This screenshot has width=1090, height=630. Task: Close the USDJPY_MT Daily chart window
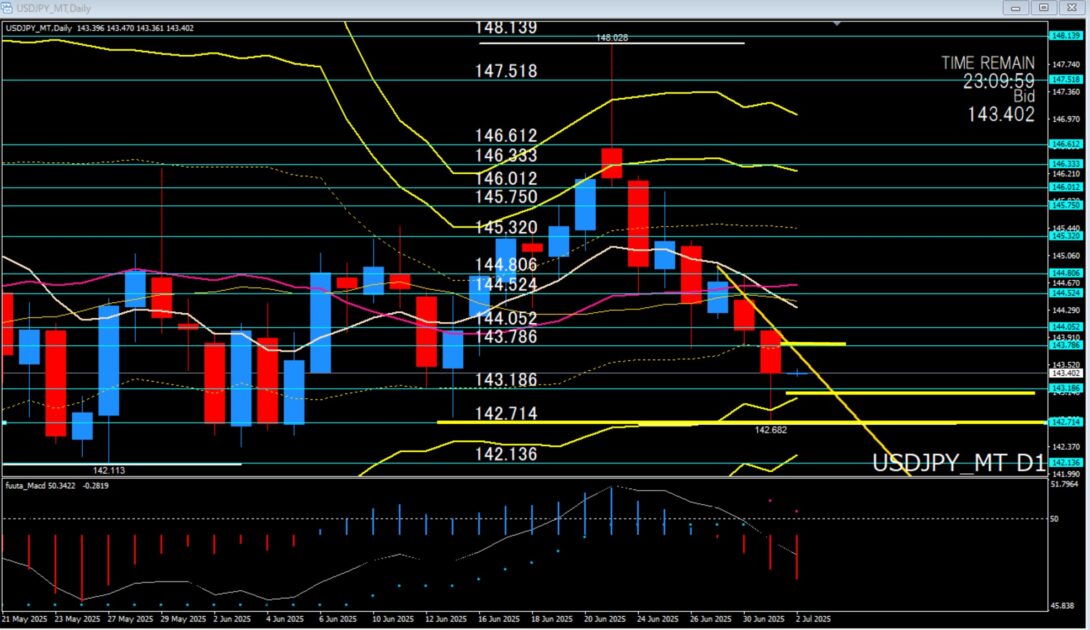[1070, 7]
